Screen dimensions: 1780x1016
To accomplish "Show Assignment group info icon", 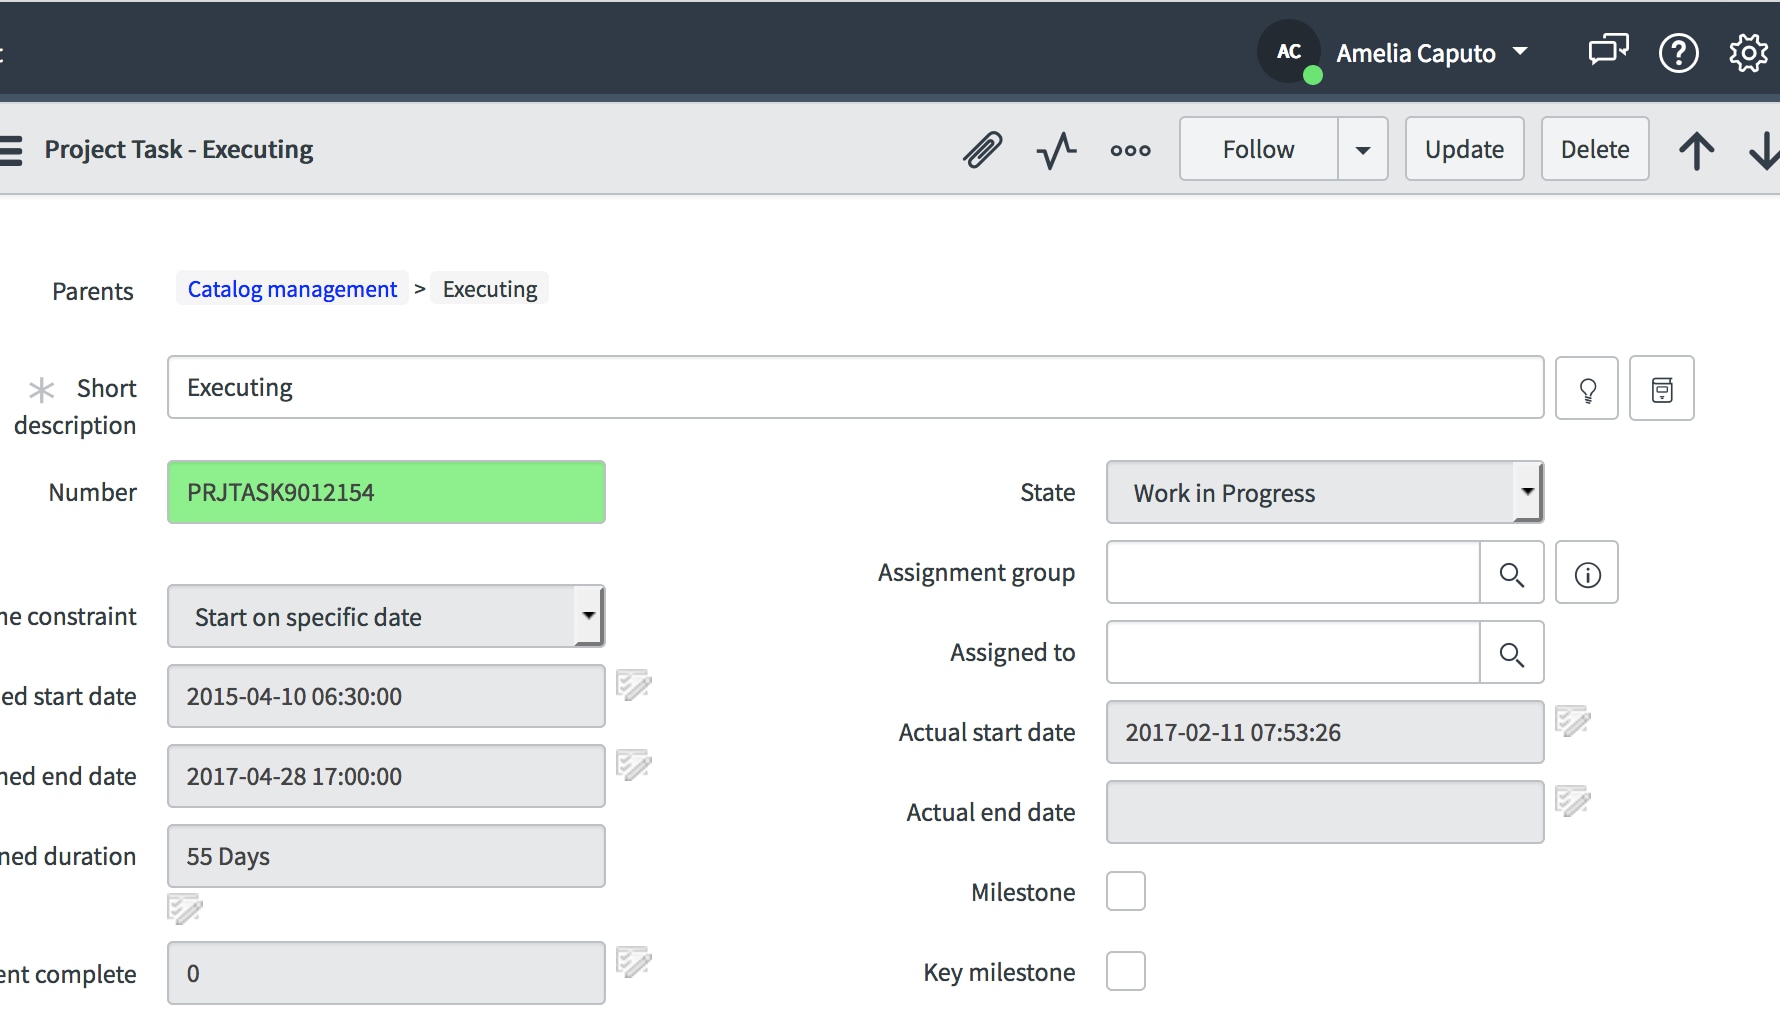I will (x=1587, y=573).
